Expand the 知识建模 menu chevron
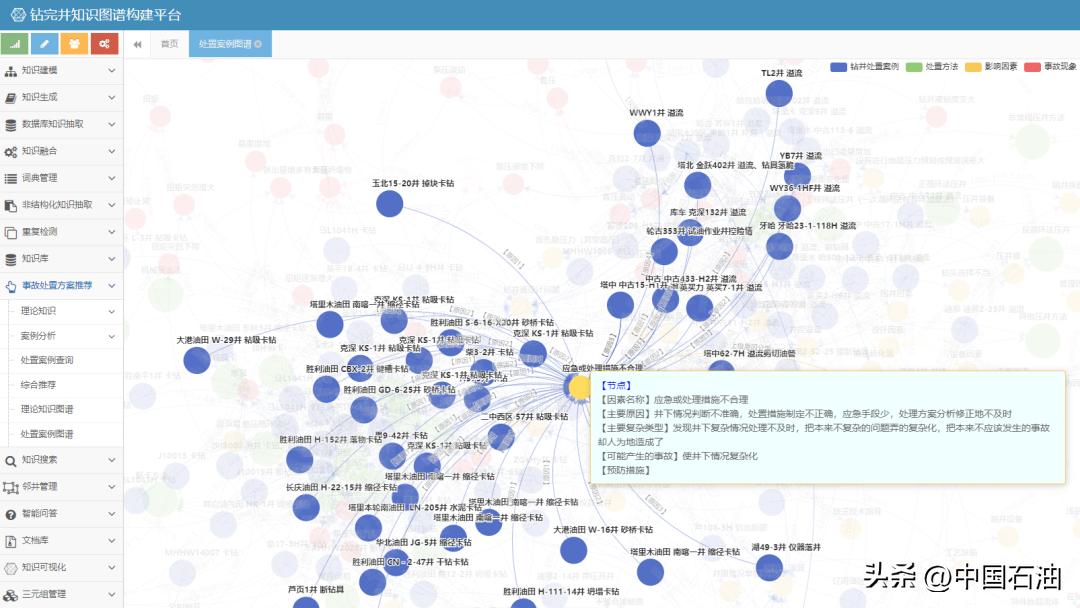This screenshot has width=1080, height=608. [x=112, y=70]
